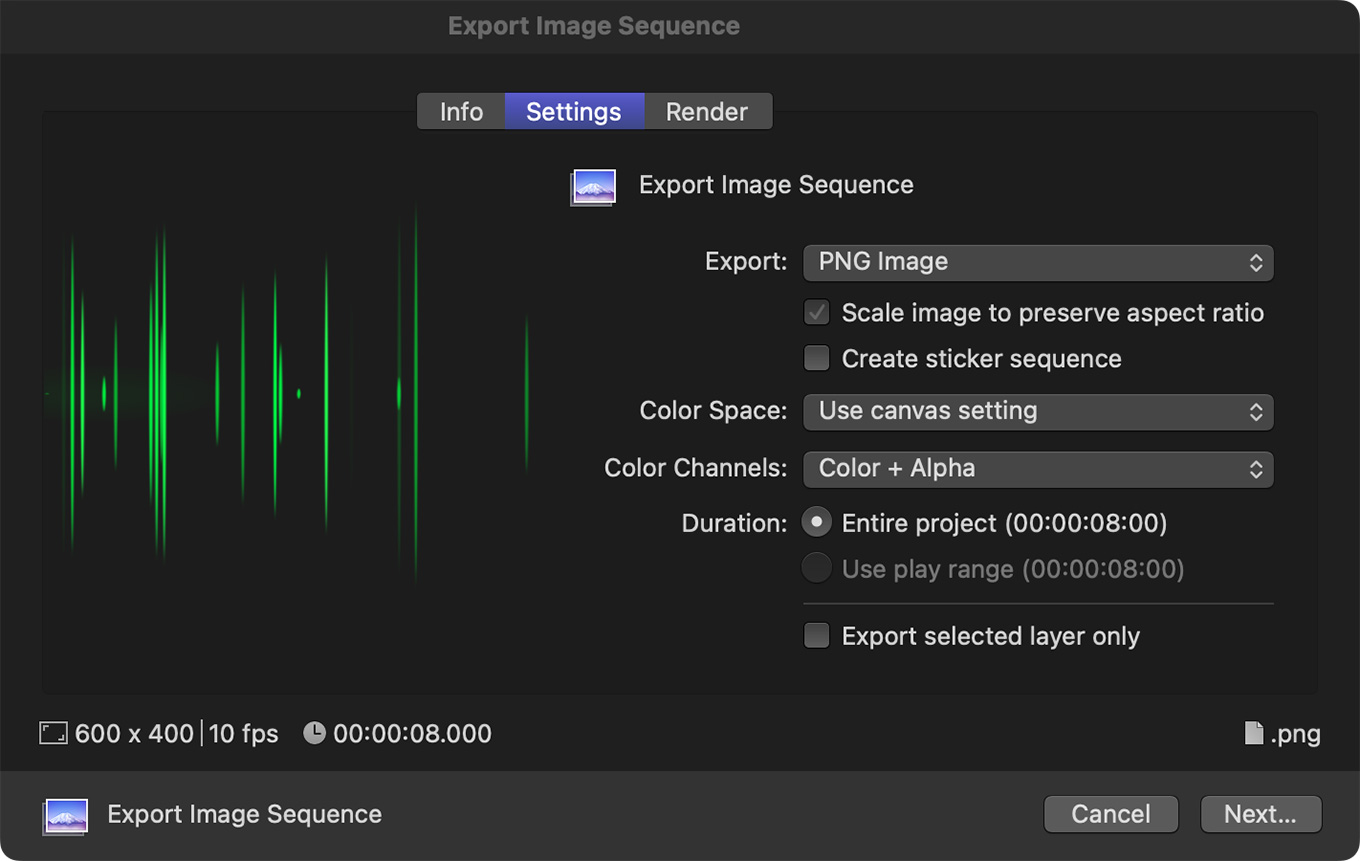Click the 600 x 400 resolution readout

coord(134,734)
